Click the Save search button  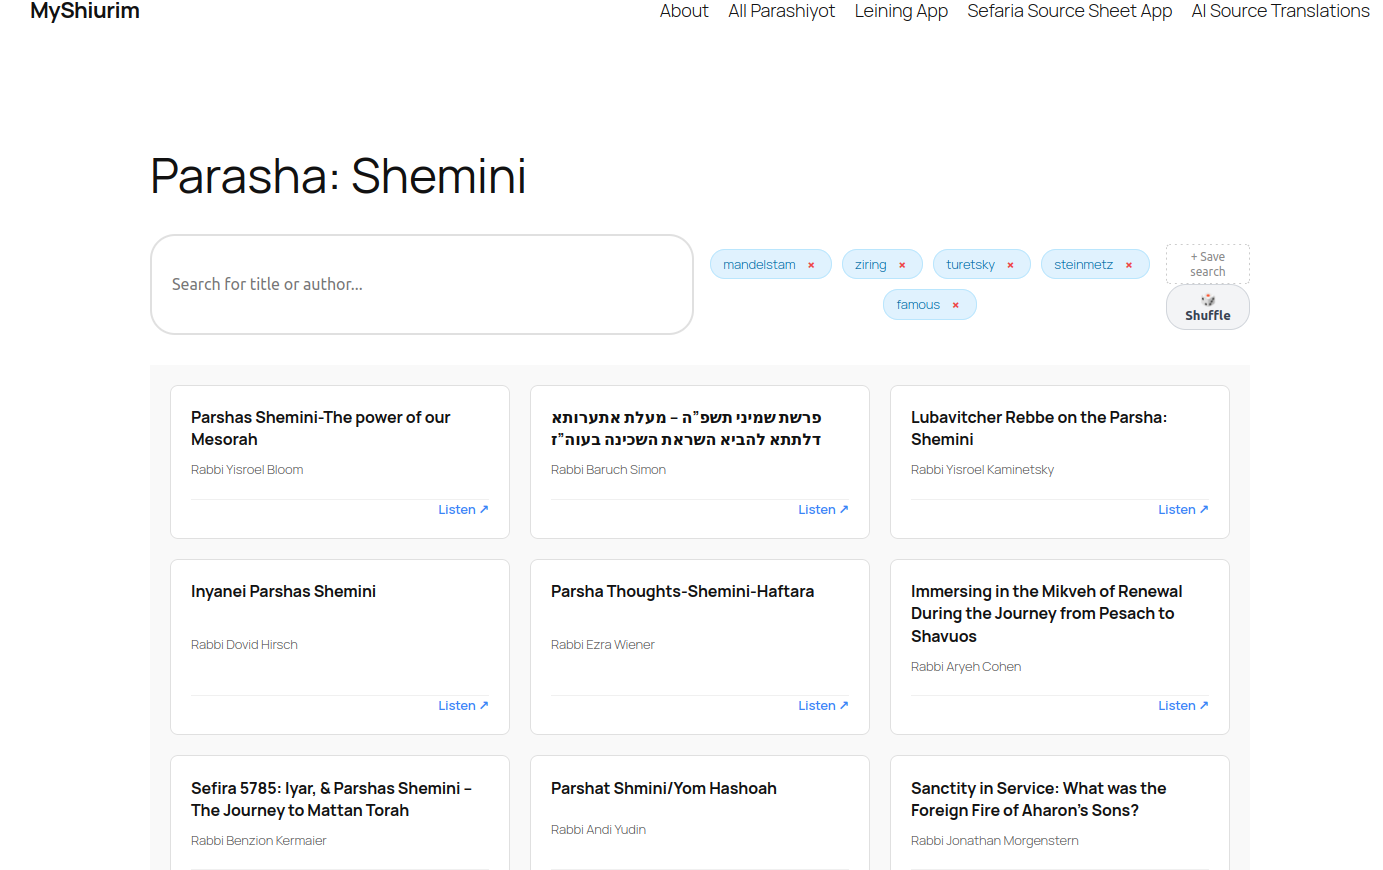tap(1207, 263)
